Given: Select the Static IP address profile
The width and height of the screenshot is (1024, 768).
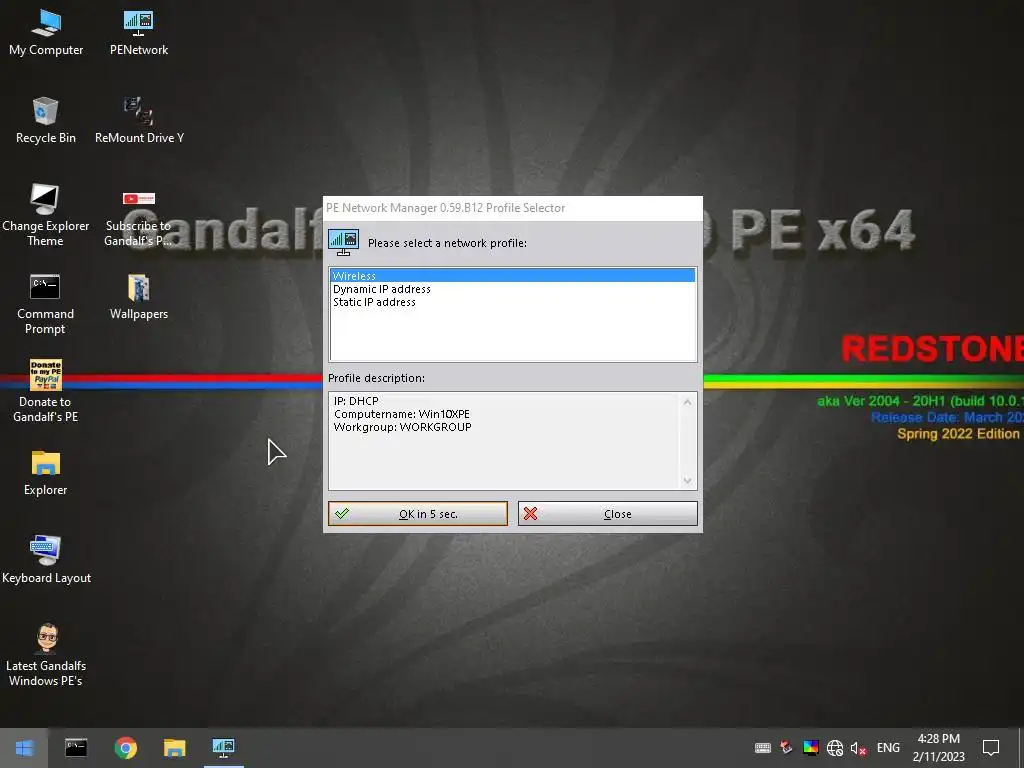Looking at the screenshot, I should 513,302.
